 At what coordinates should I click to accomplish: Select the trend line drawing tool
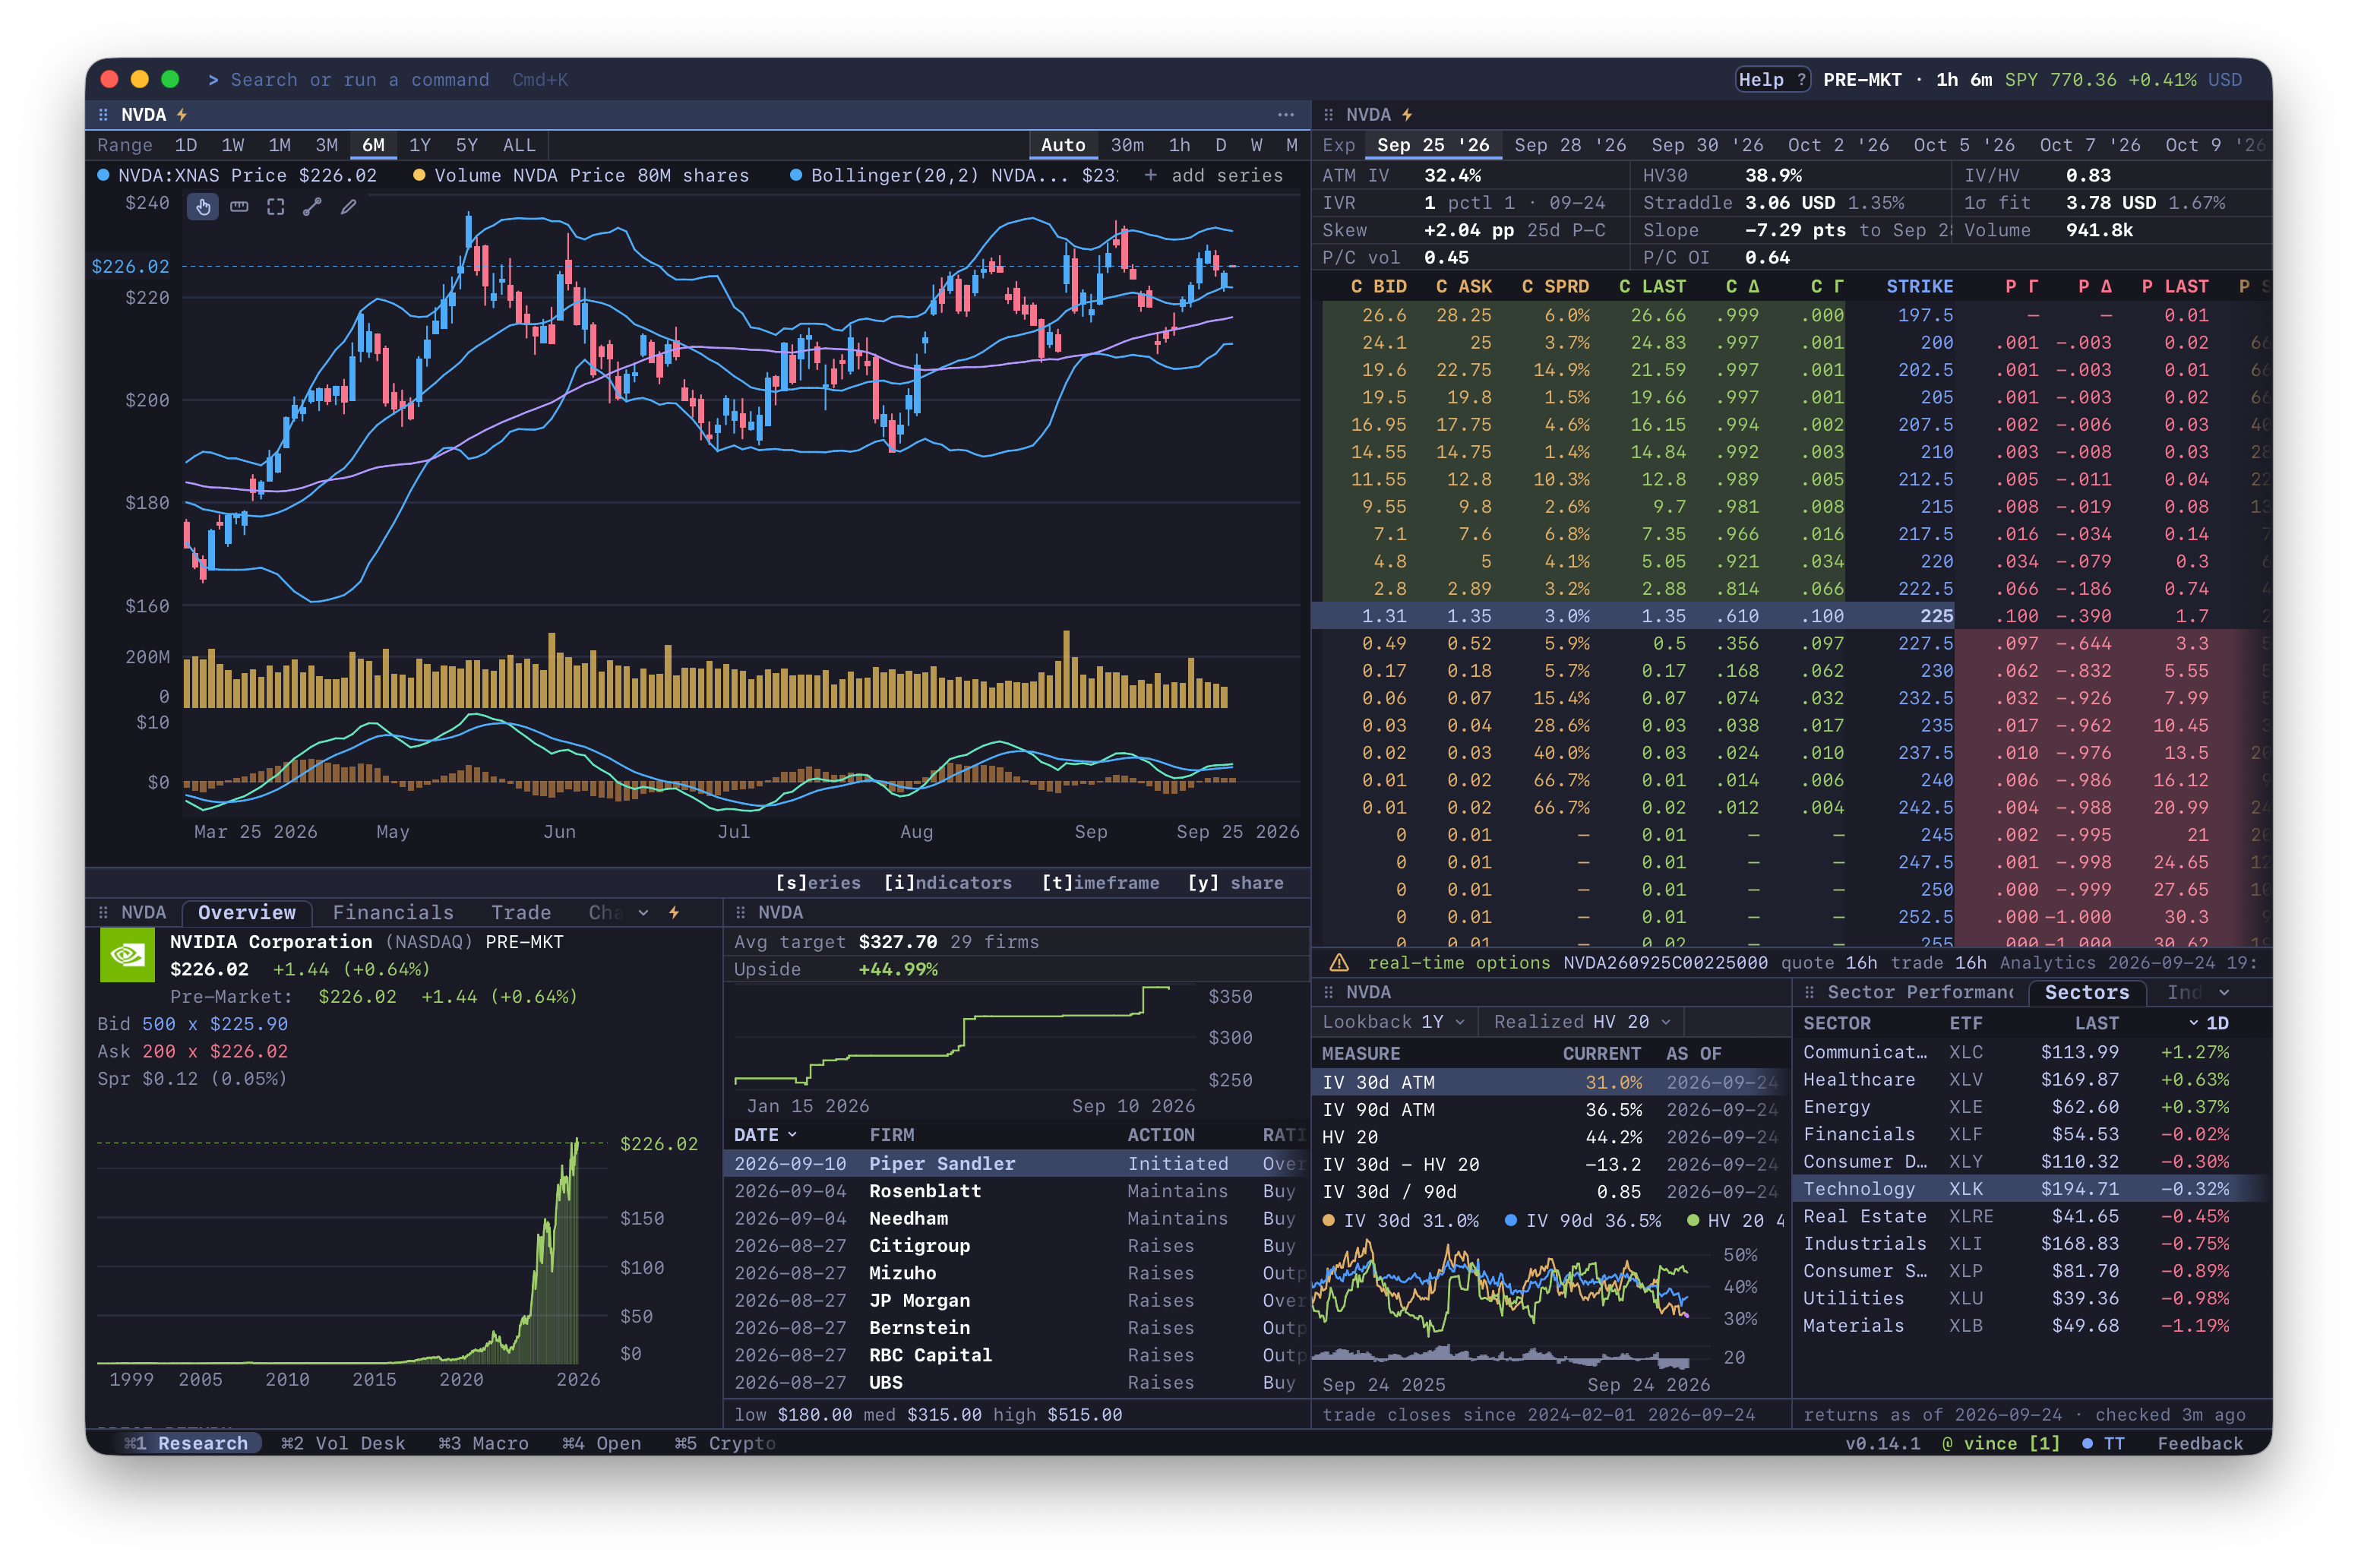point(312,207)
